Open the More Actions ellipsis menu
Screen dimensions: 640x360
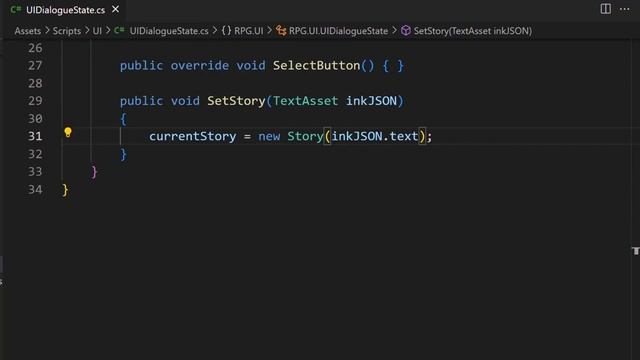(624, 9)
